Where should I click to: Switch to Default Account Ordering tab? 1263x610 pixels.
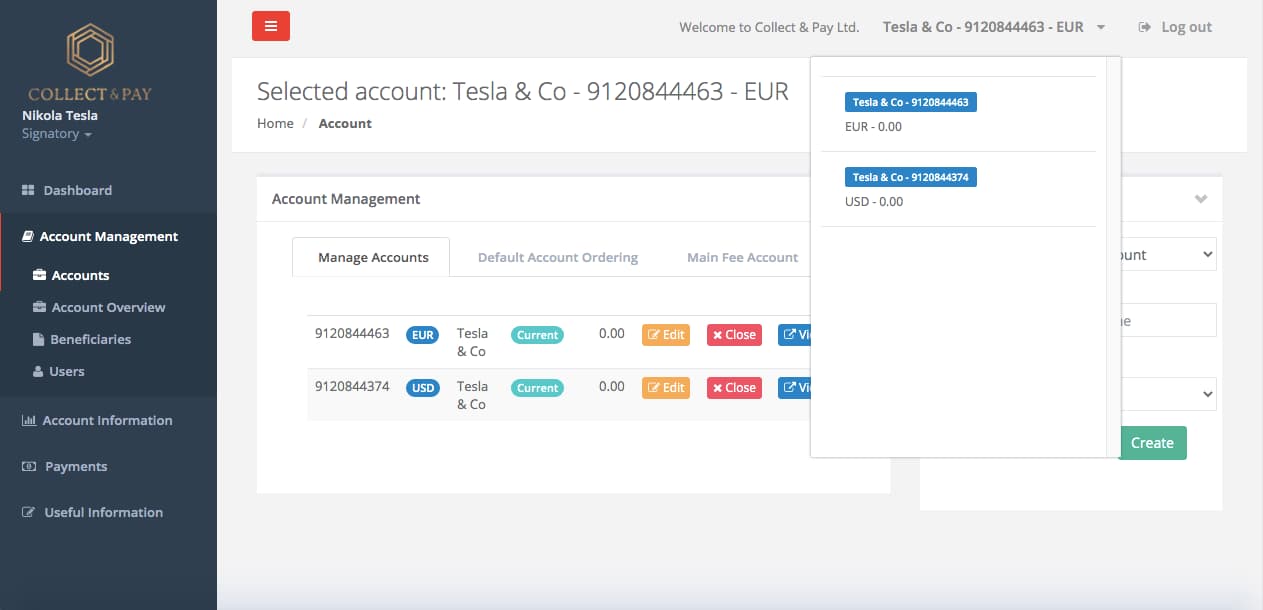(557, 257)
